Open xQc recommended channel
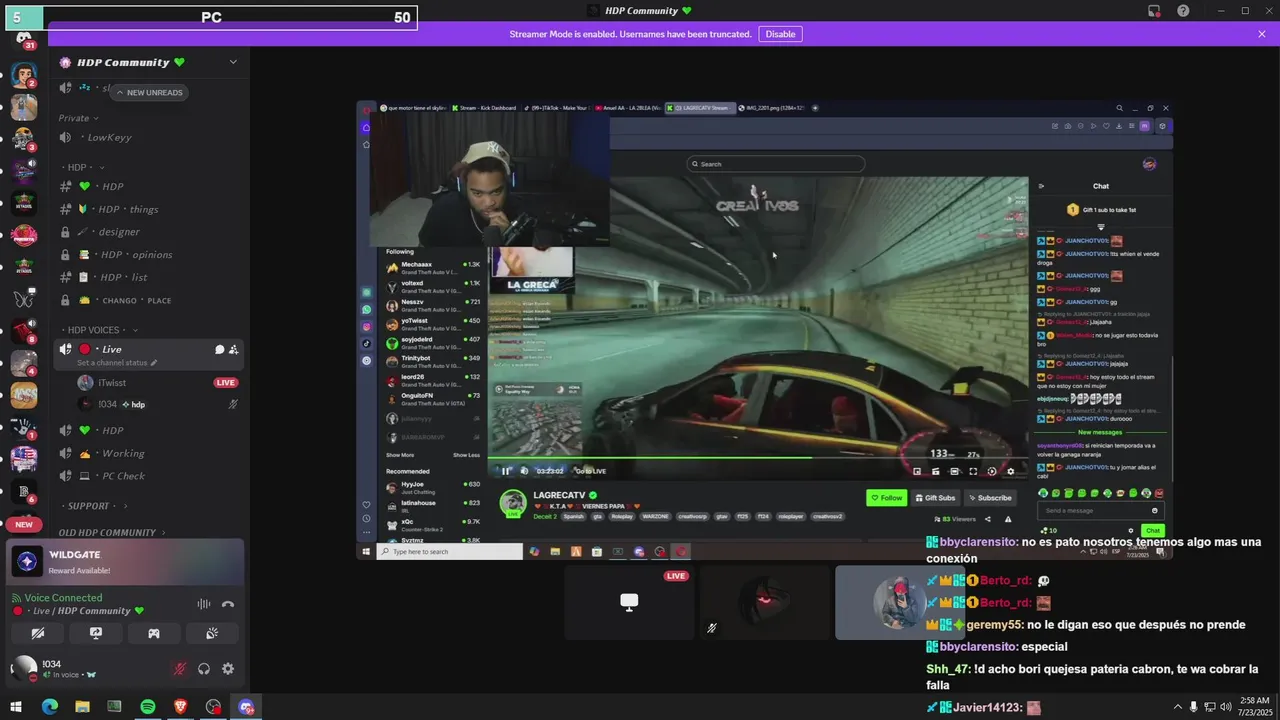 tap(433, 524)
